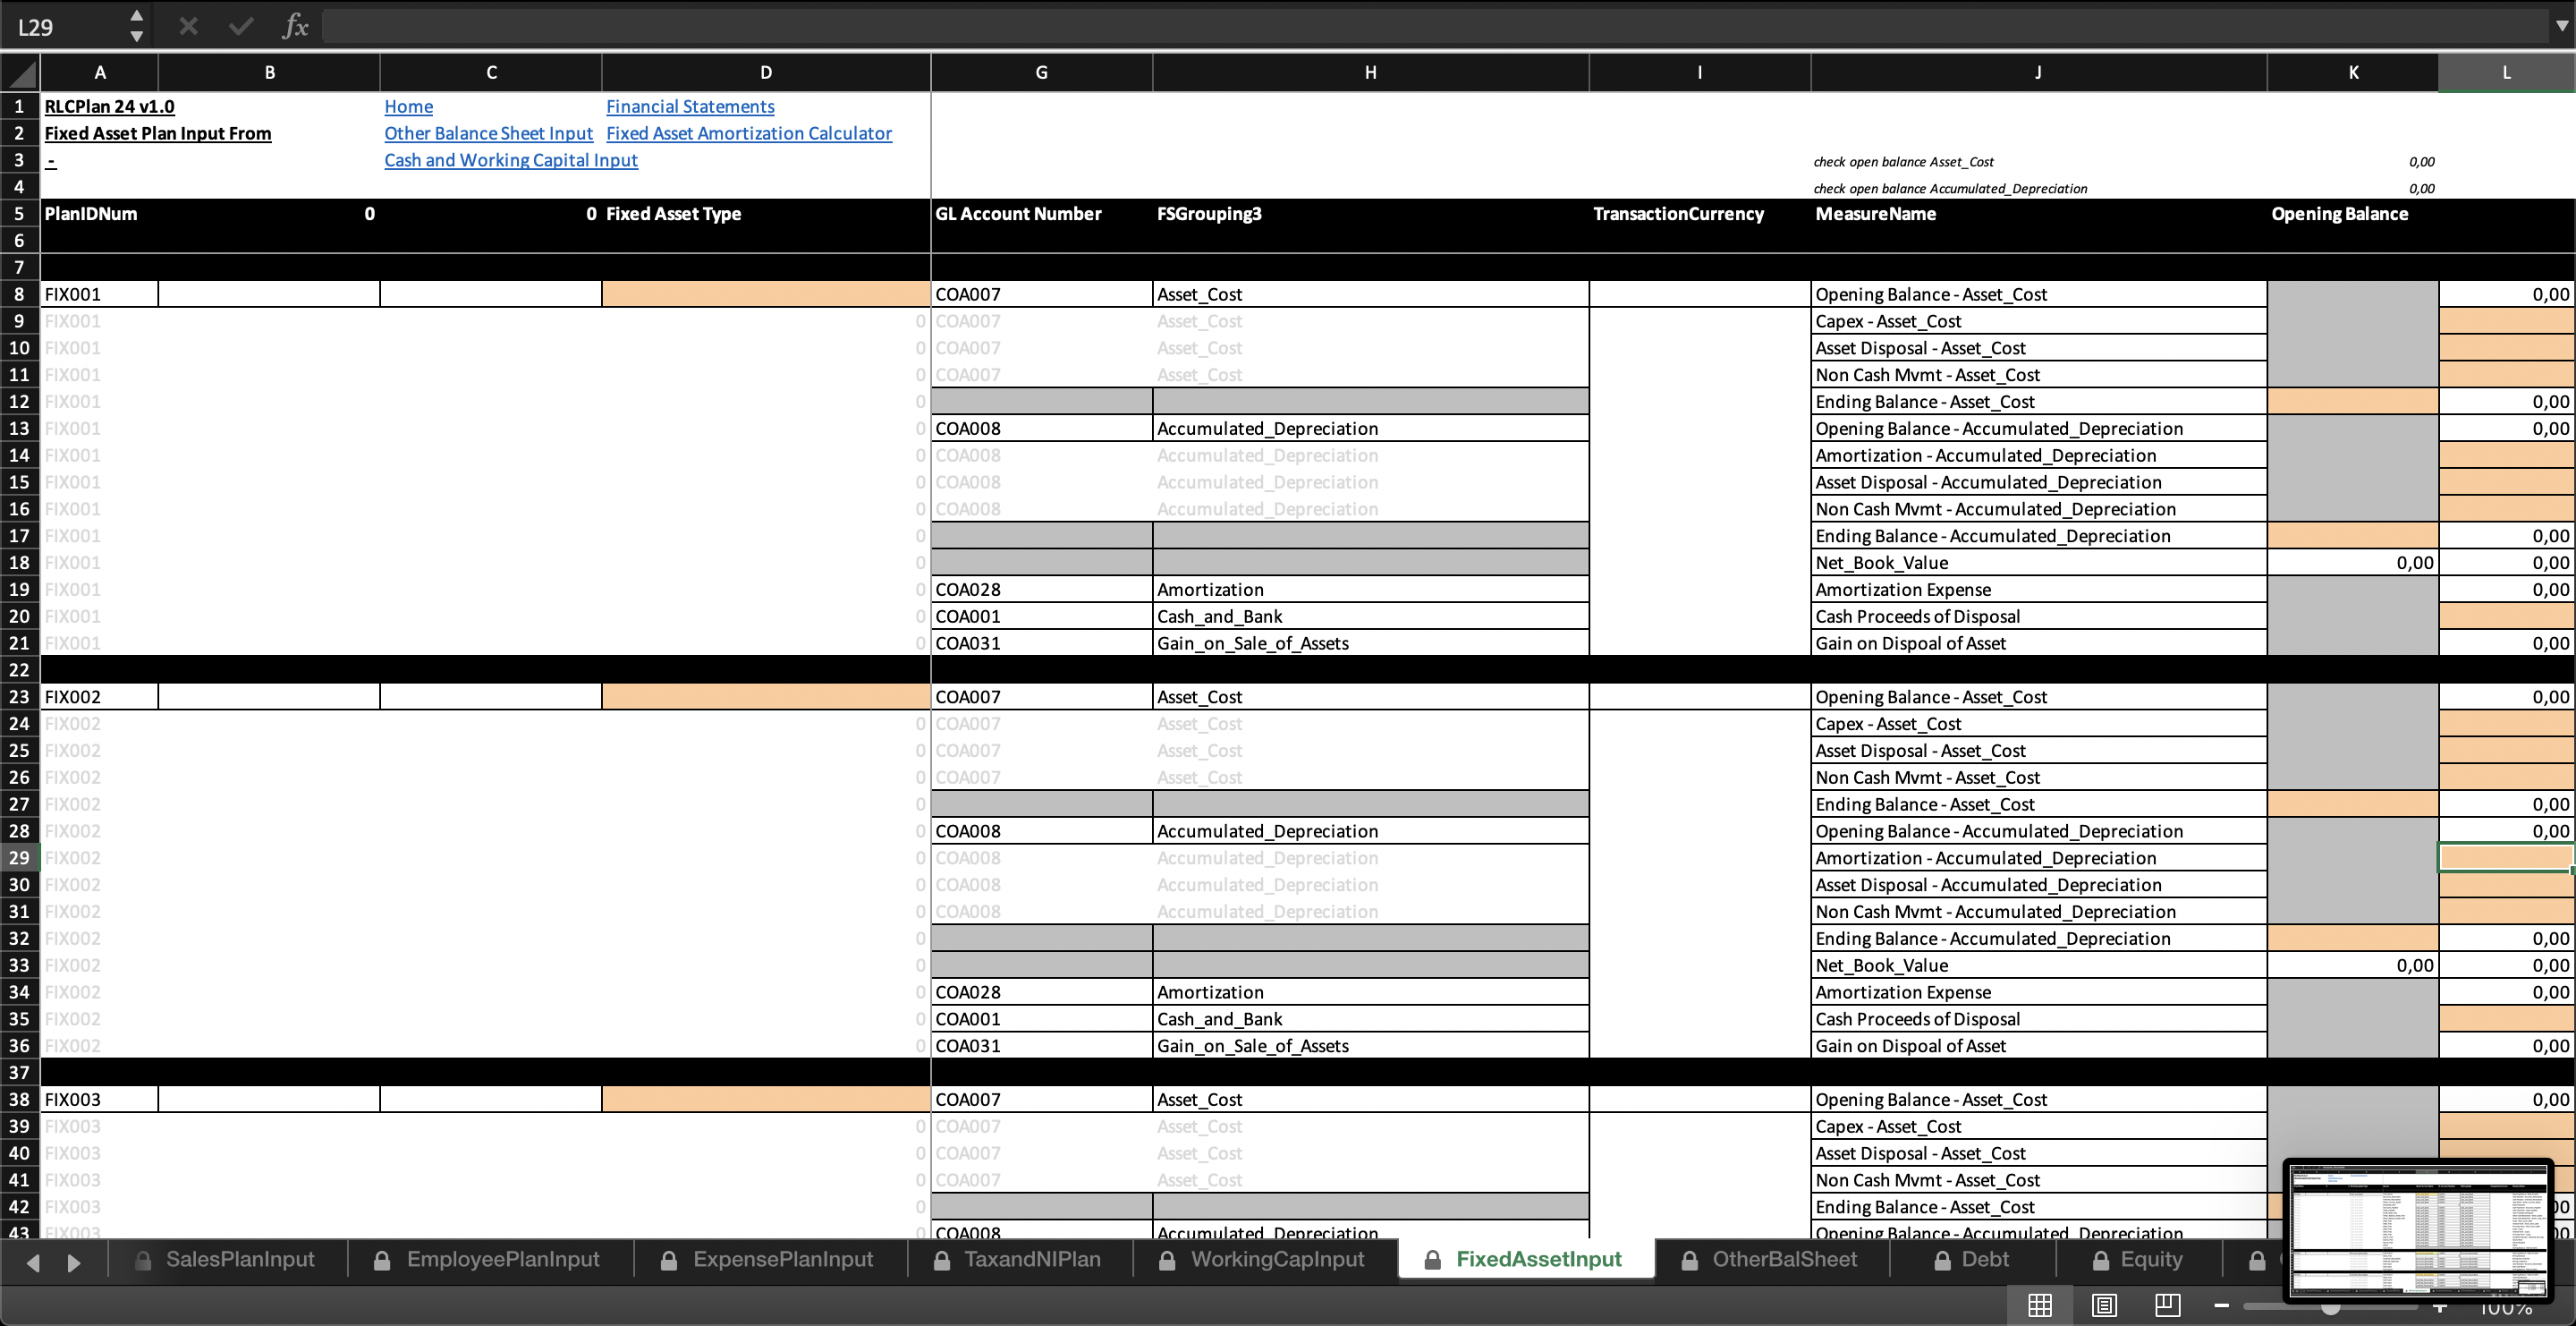Image resolution: width=2576 pixels, height=1326 pixels.
Task: Click COA028 cell in row 19
Action: point(1041,589)
